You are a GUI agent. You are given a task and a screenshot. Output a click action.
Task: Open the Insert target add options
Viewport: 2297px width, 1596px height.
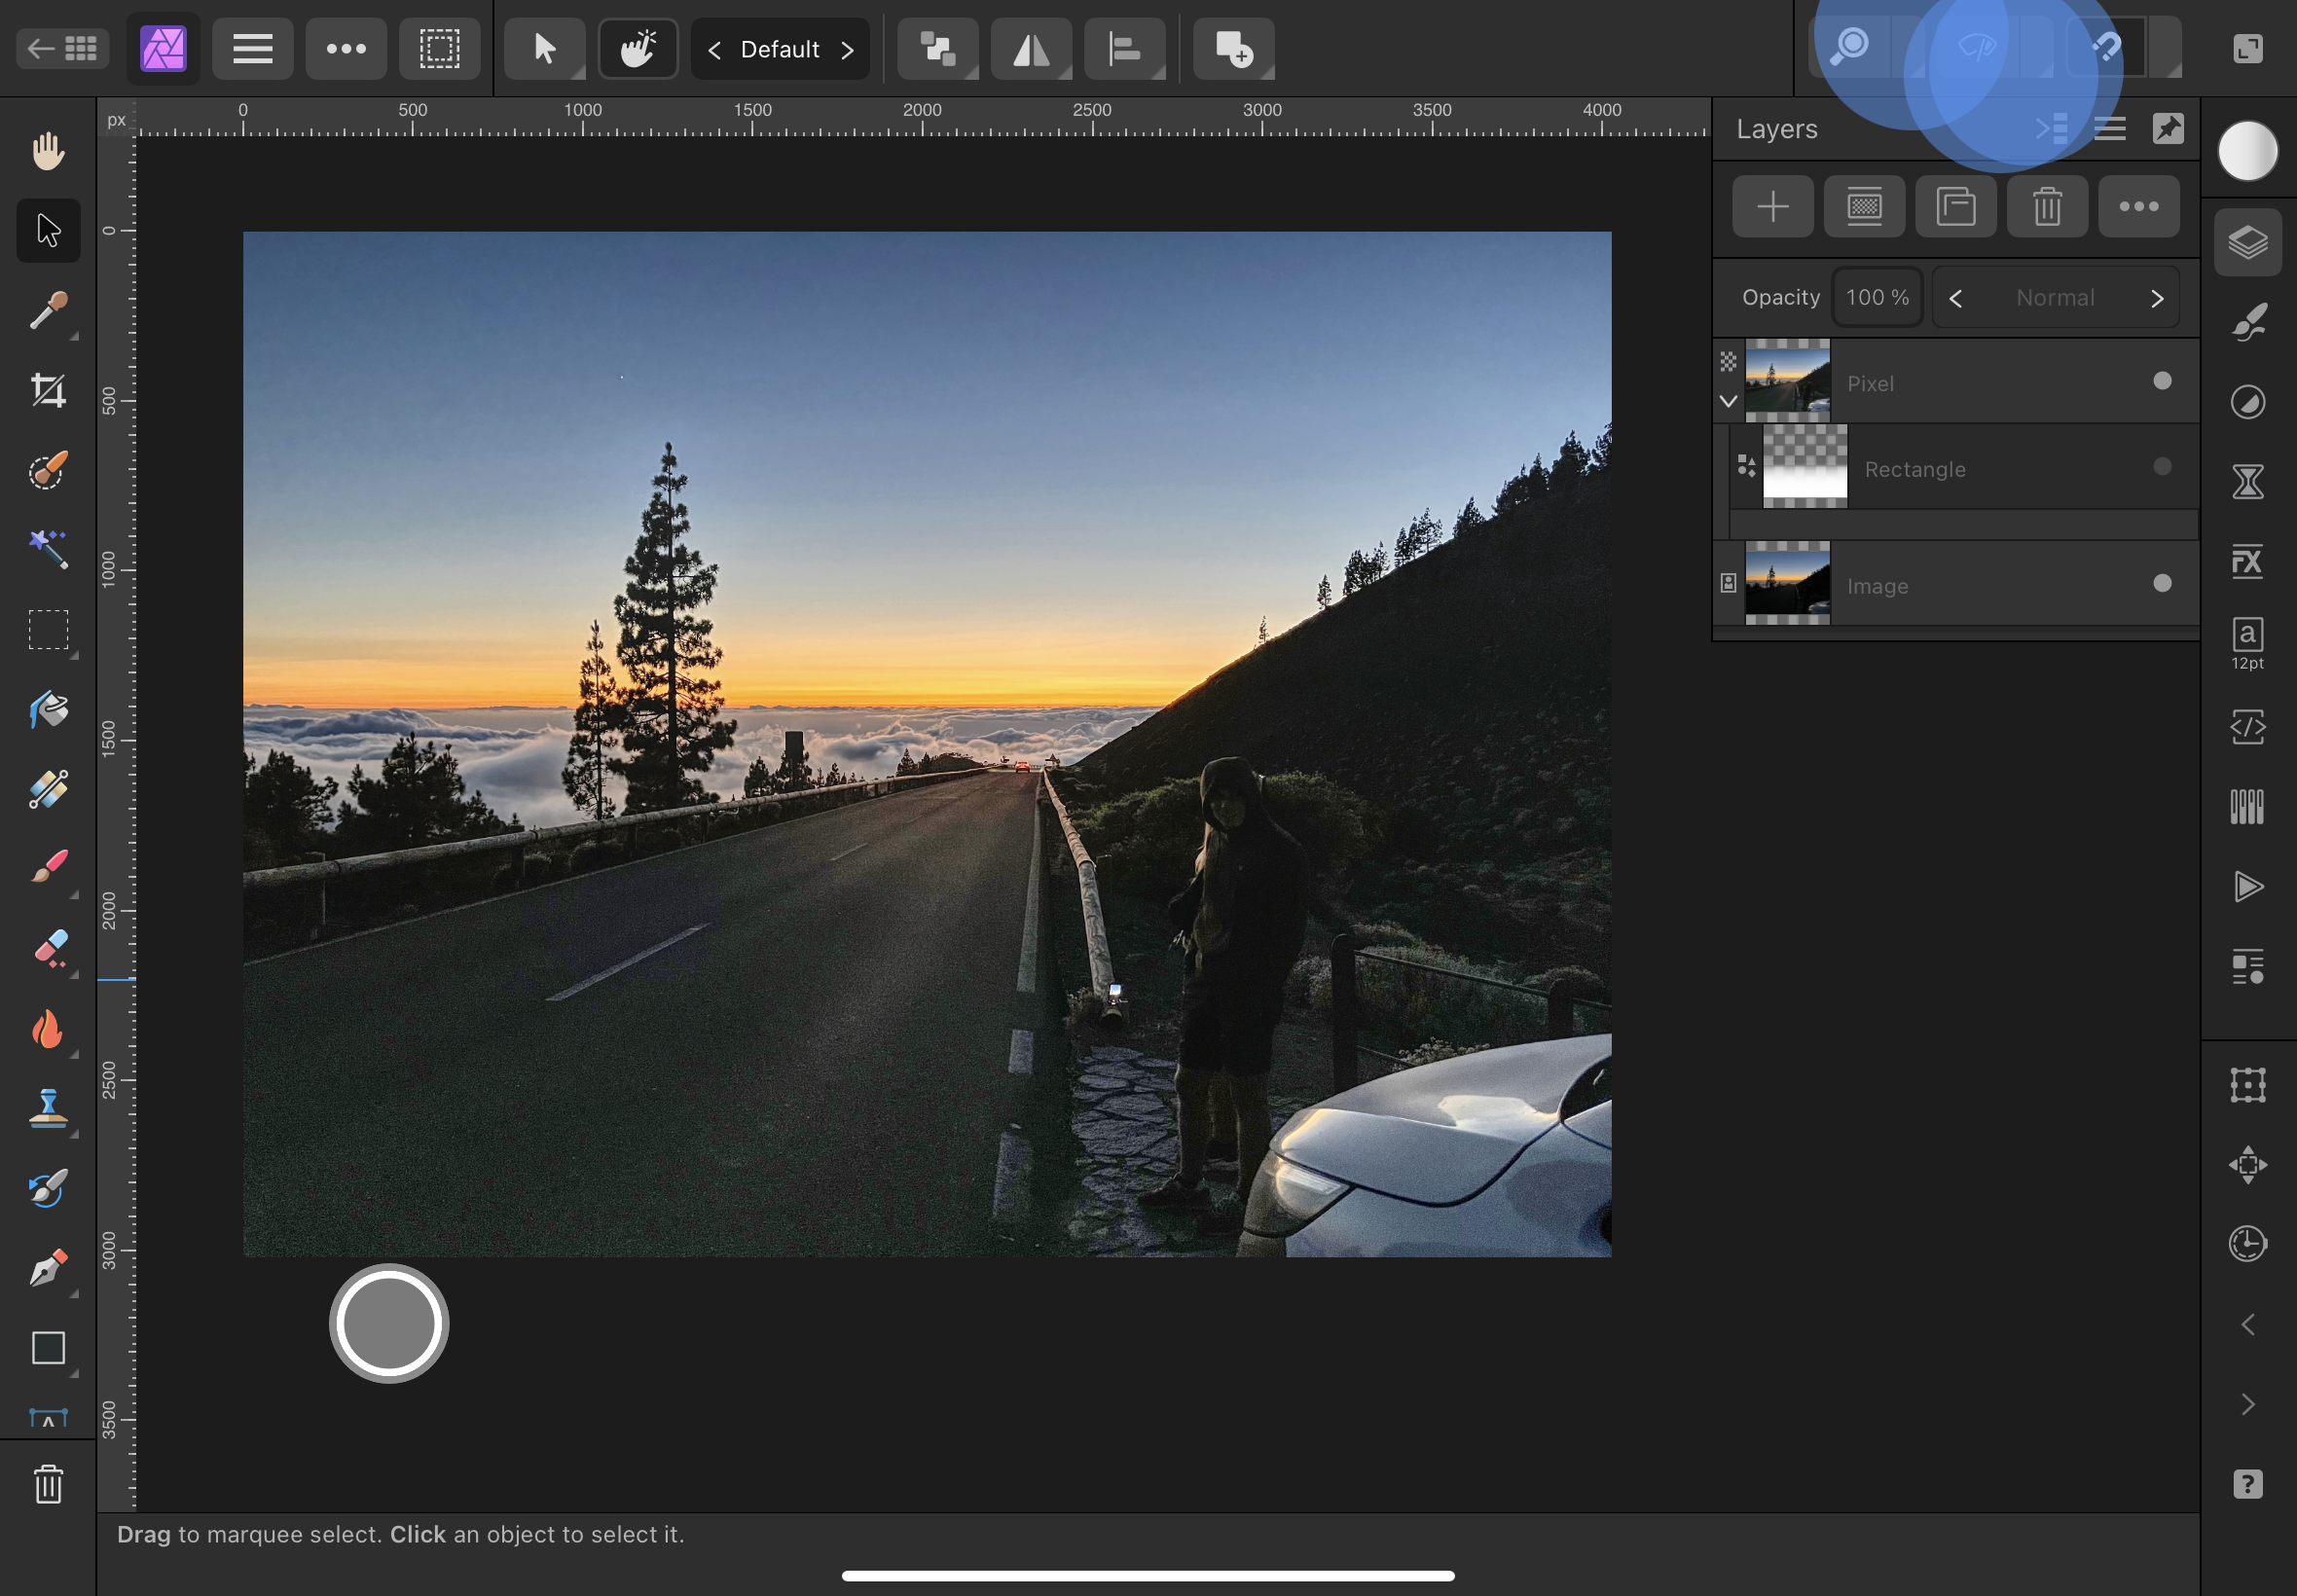point(1233,48)
